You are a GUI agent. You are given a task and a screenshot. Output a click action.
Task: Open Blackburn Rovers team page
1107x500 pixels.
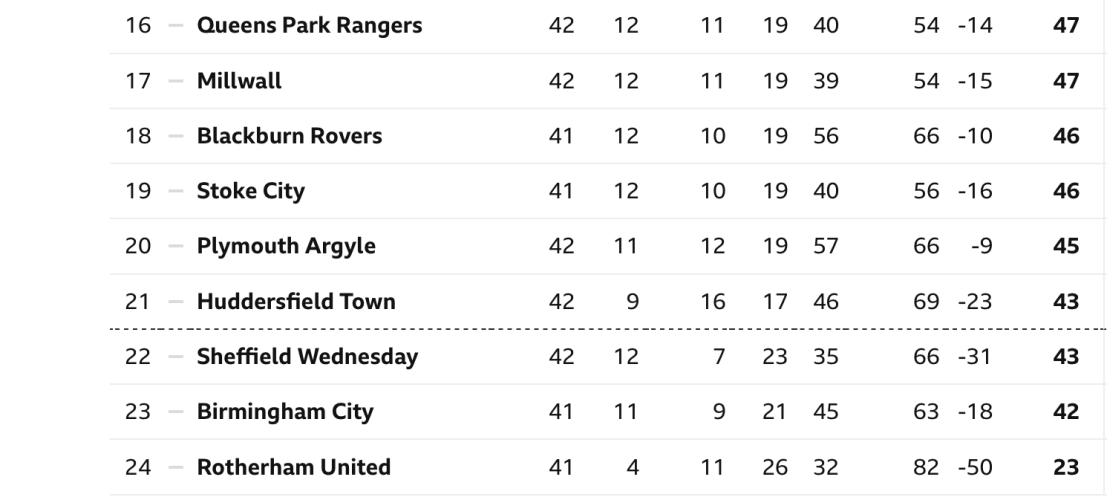point(289,136)
